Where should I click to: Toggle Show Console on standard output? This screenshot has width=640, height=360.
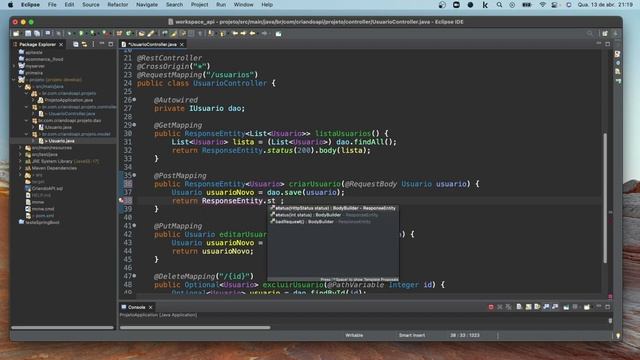click(x=546, y=307)
